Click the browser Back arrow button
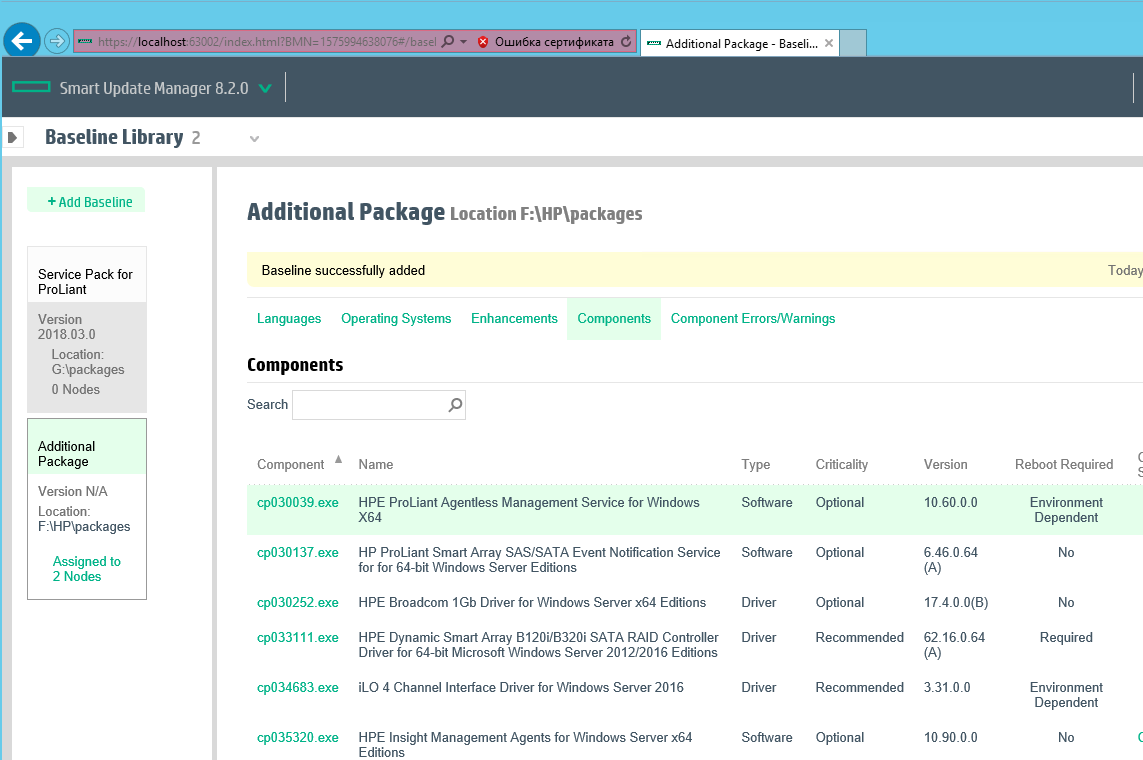The width and height of the screenshot is (1143, 760). 22,41
